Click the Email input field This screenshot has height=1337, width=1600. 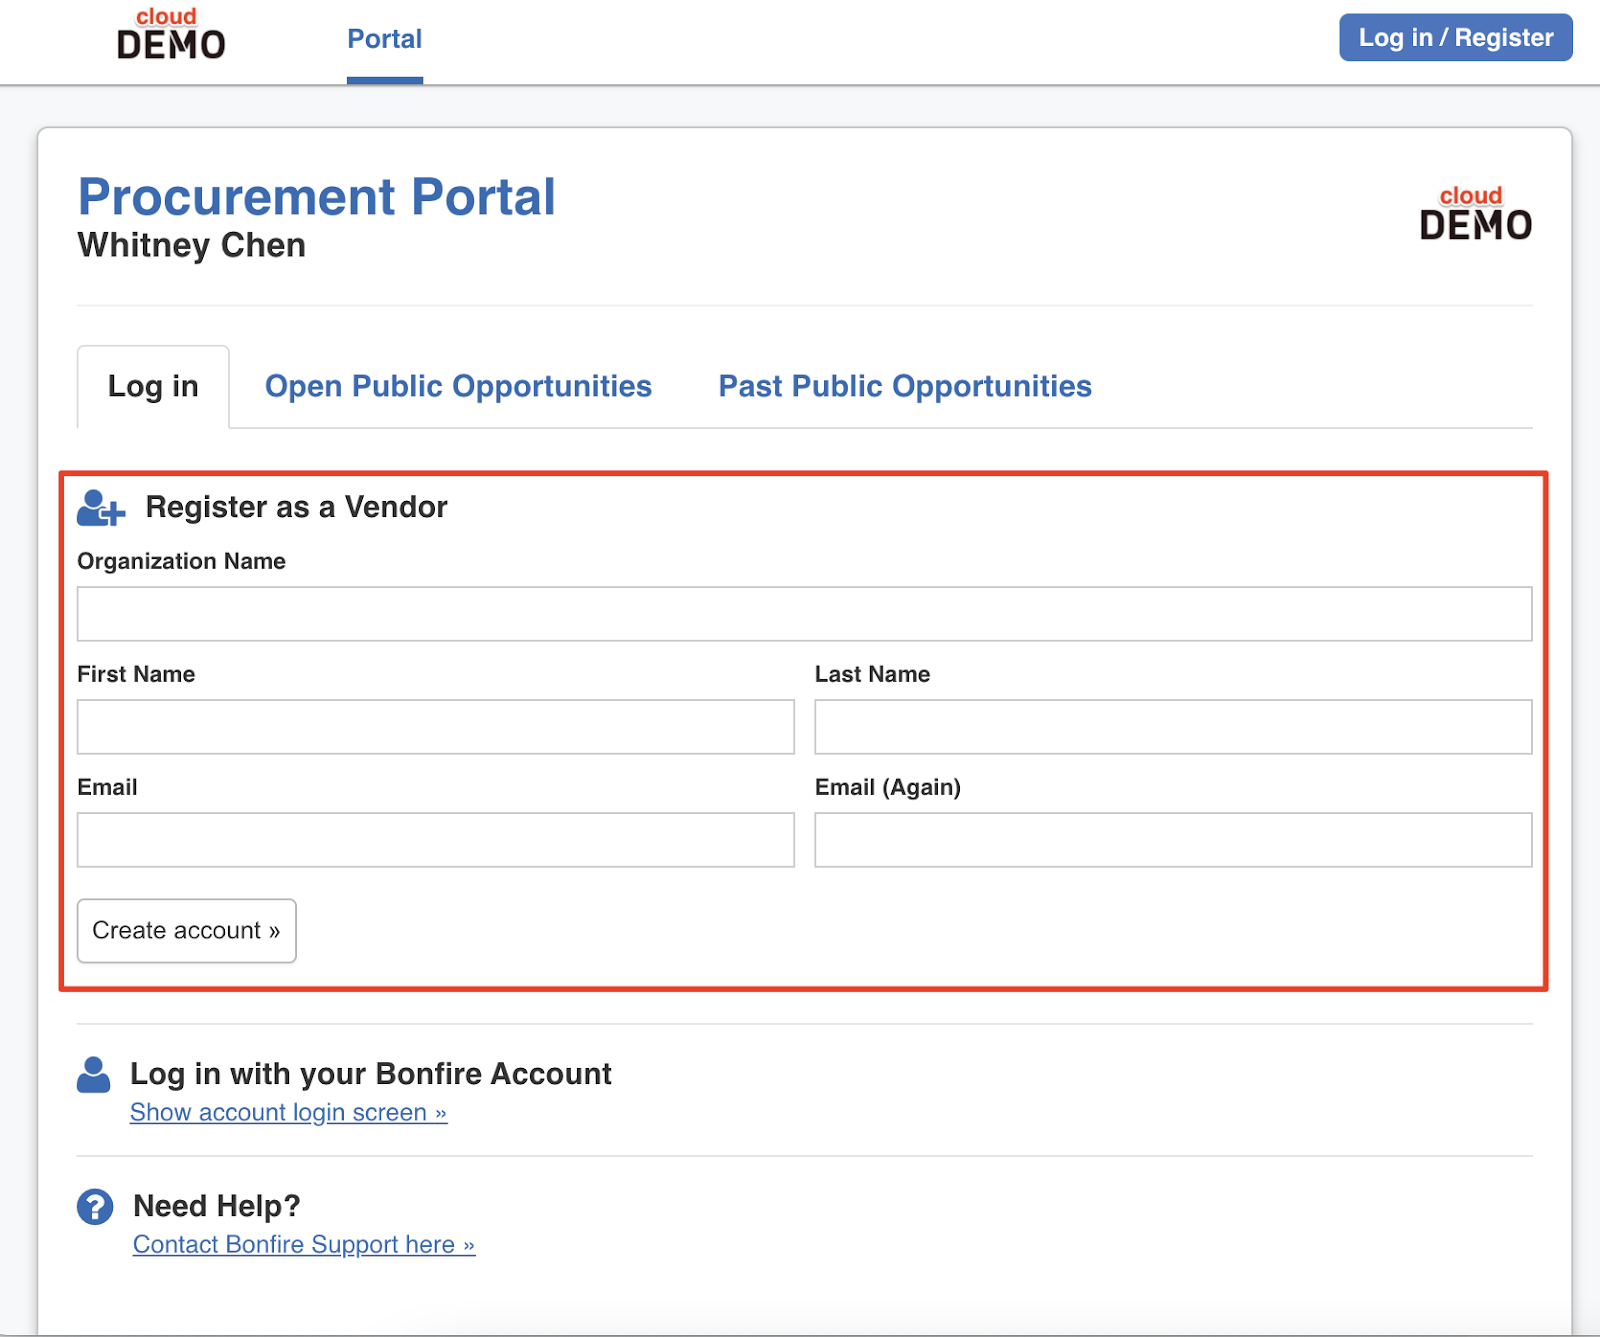435,840
